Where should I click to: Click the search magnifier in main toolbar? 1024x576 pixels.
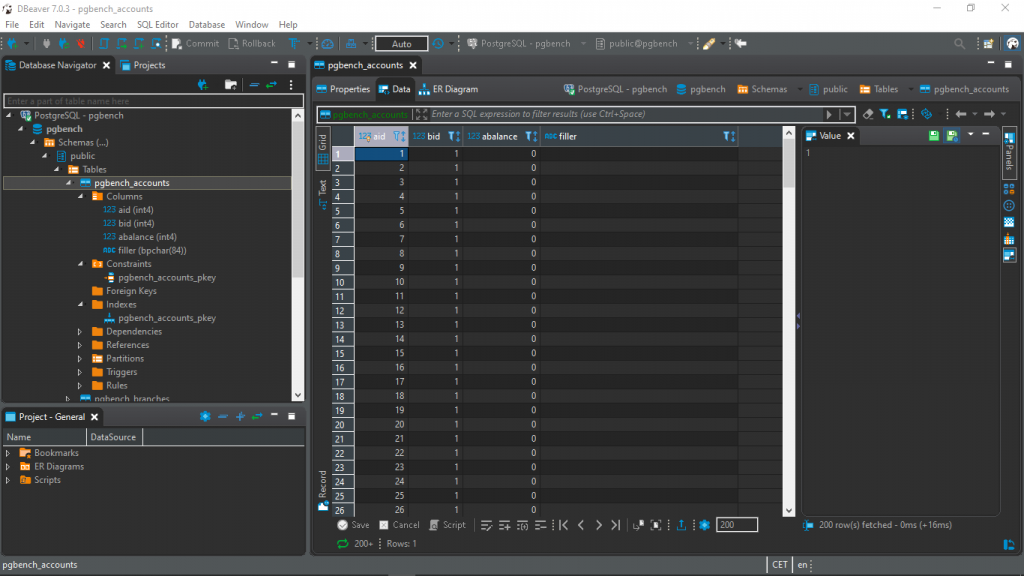pos(960,44)
